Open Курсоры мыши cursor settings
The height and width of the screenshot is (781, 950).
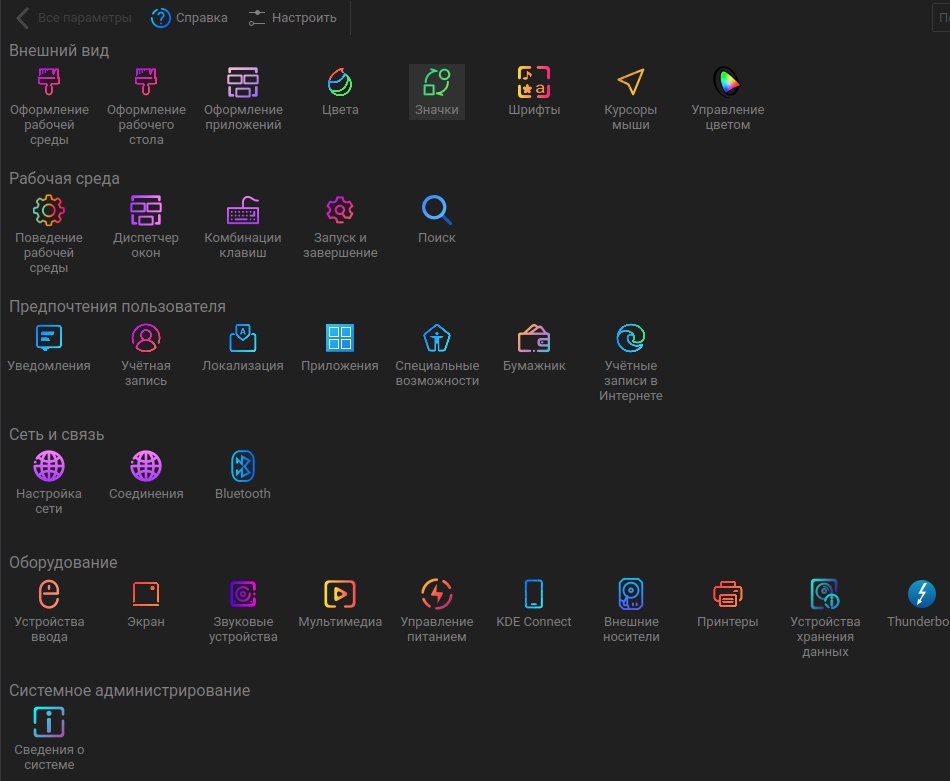[631, 99]
